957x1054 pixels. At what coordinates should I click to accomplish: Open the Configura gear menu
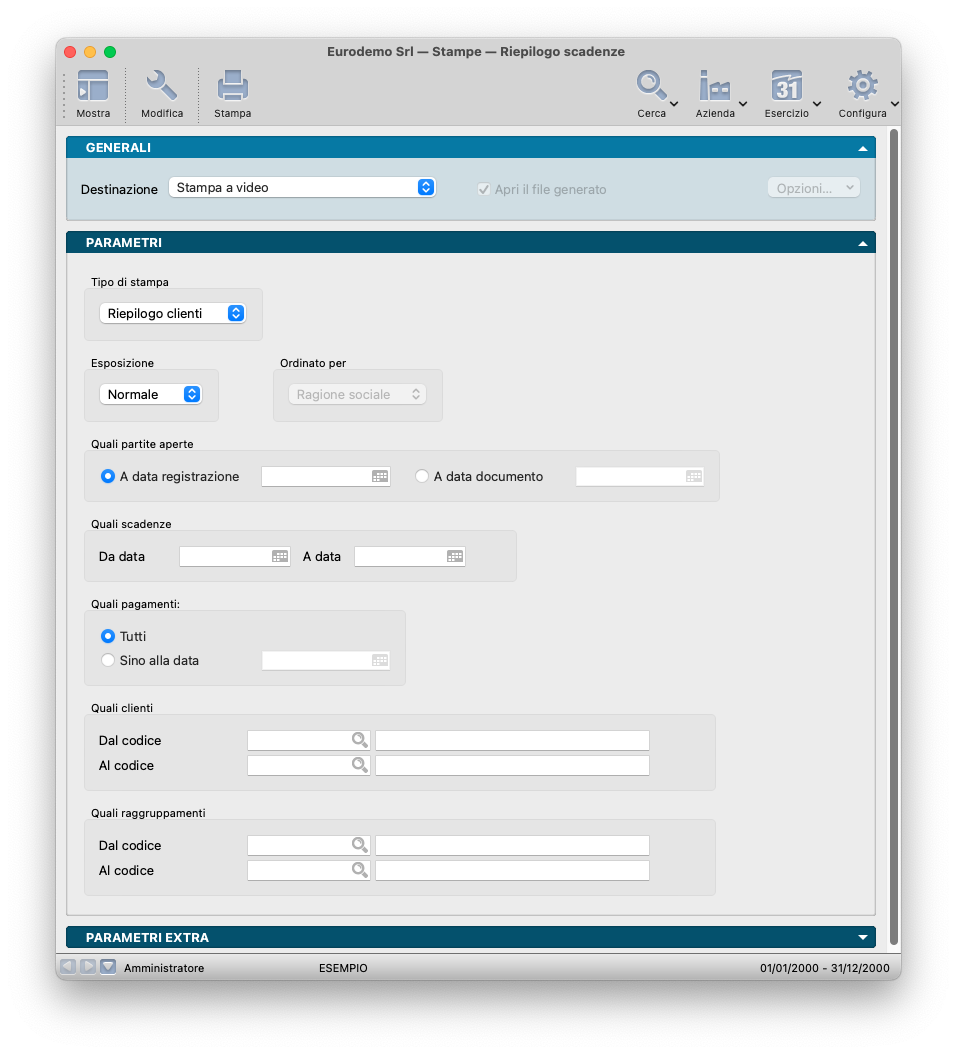pyautogui.click(x=862, y=87)
